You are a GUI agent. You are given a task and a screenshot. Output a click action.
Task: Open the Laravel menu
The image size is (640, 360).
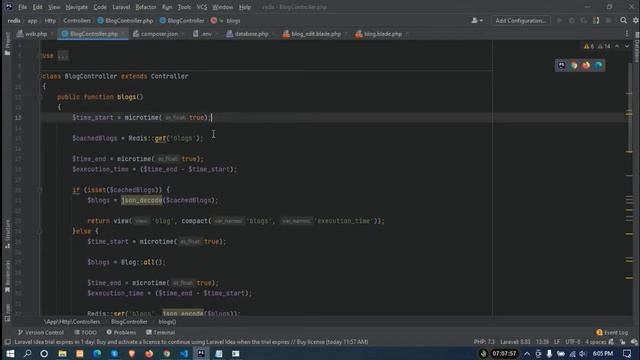coord(121,7)
